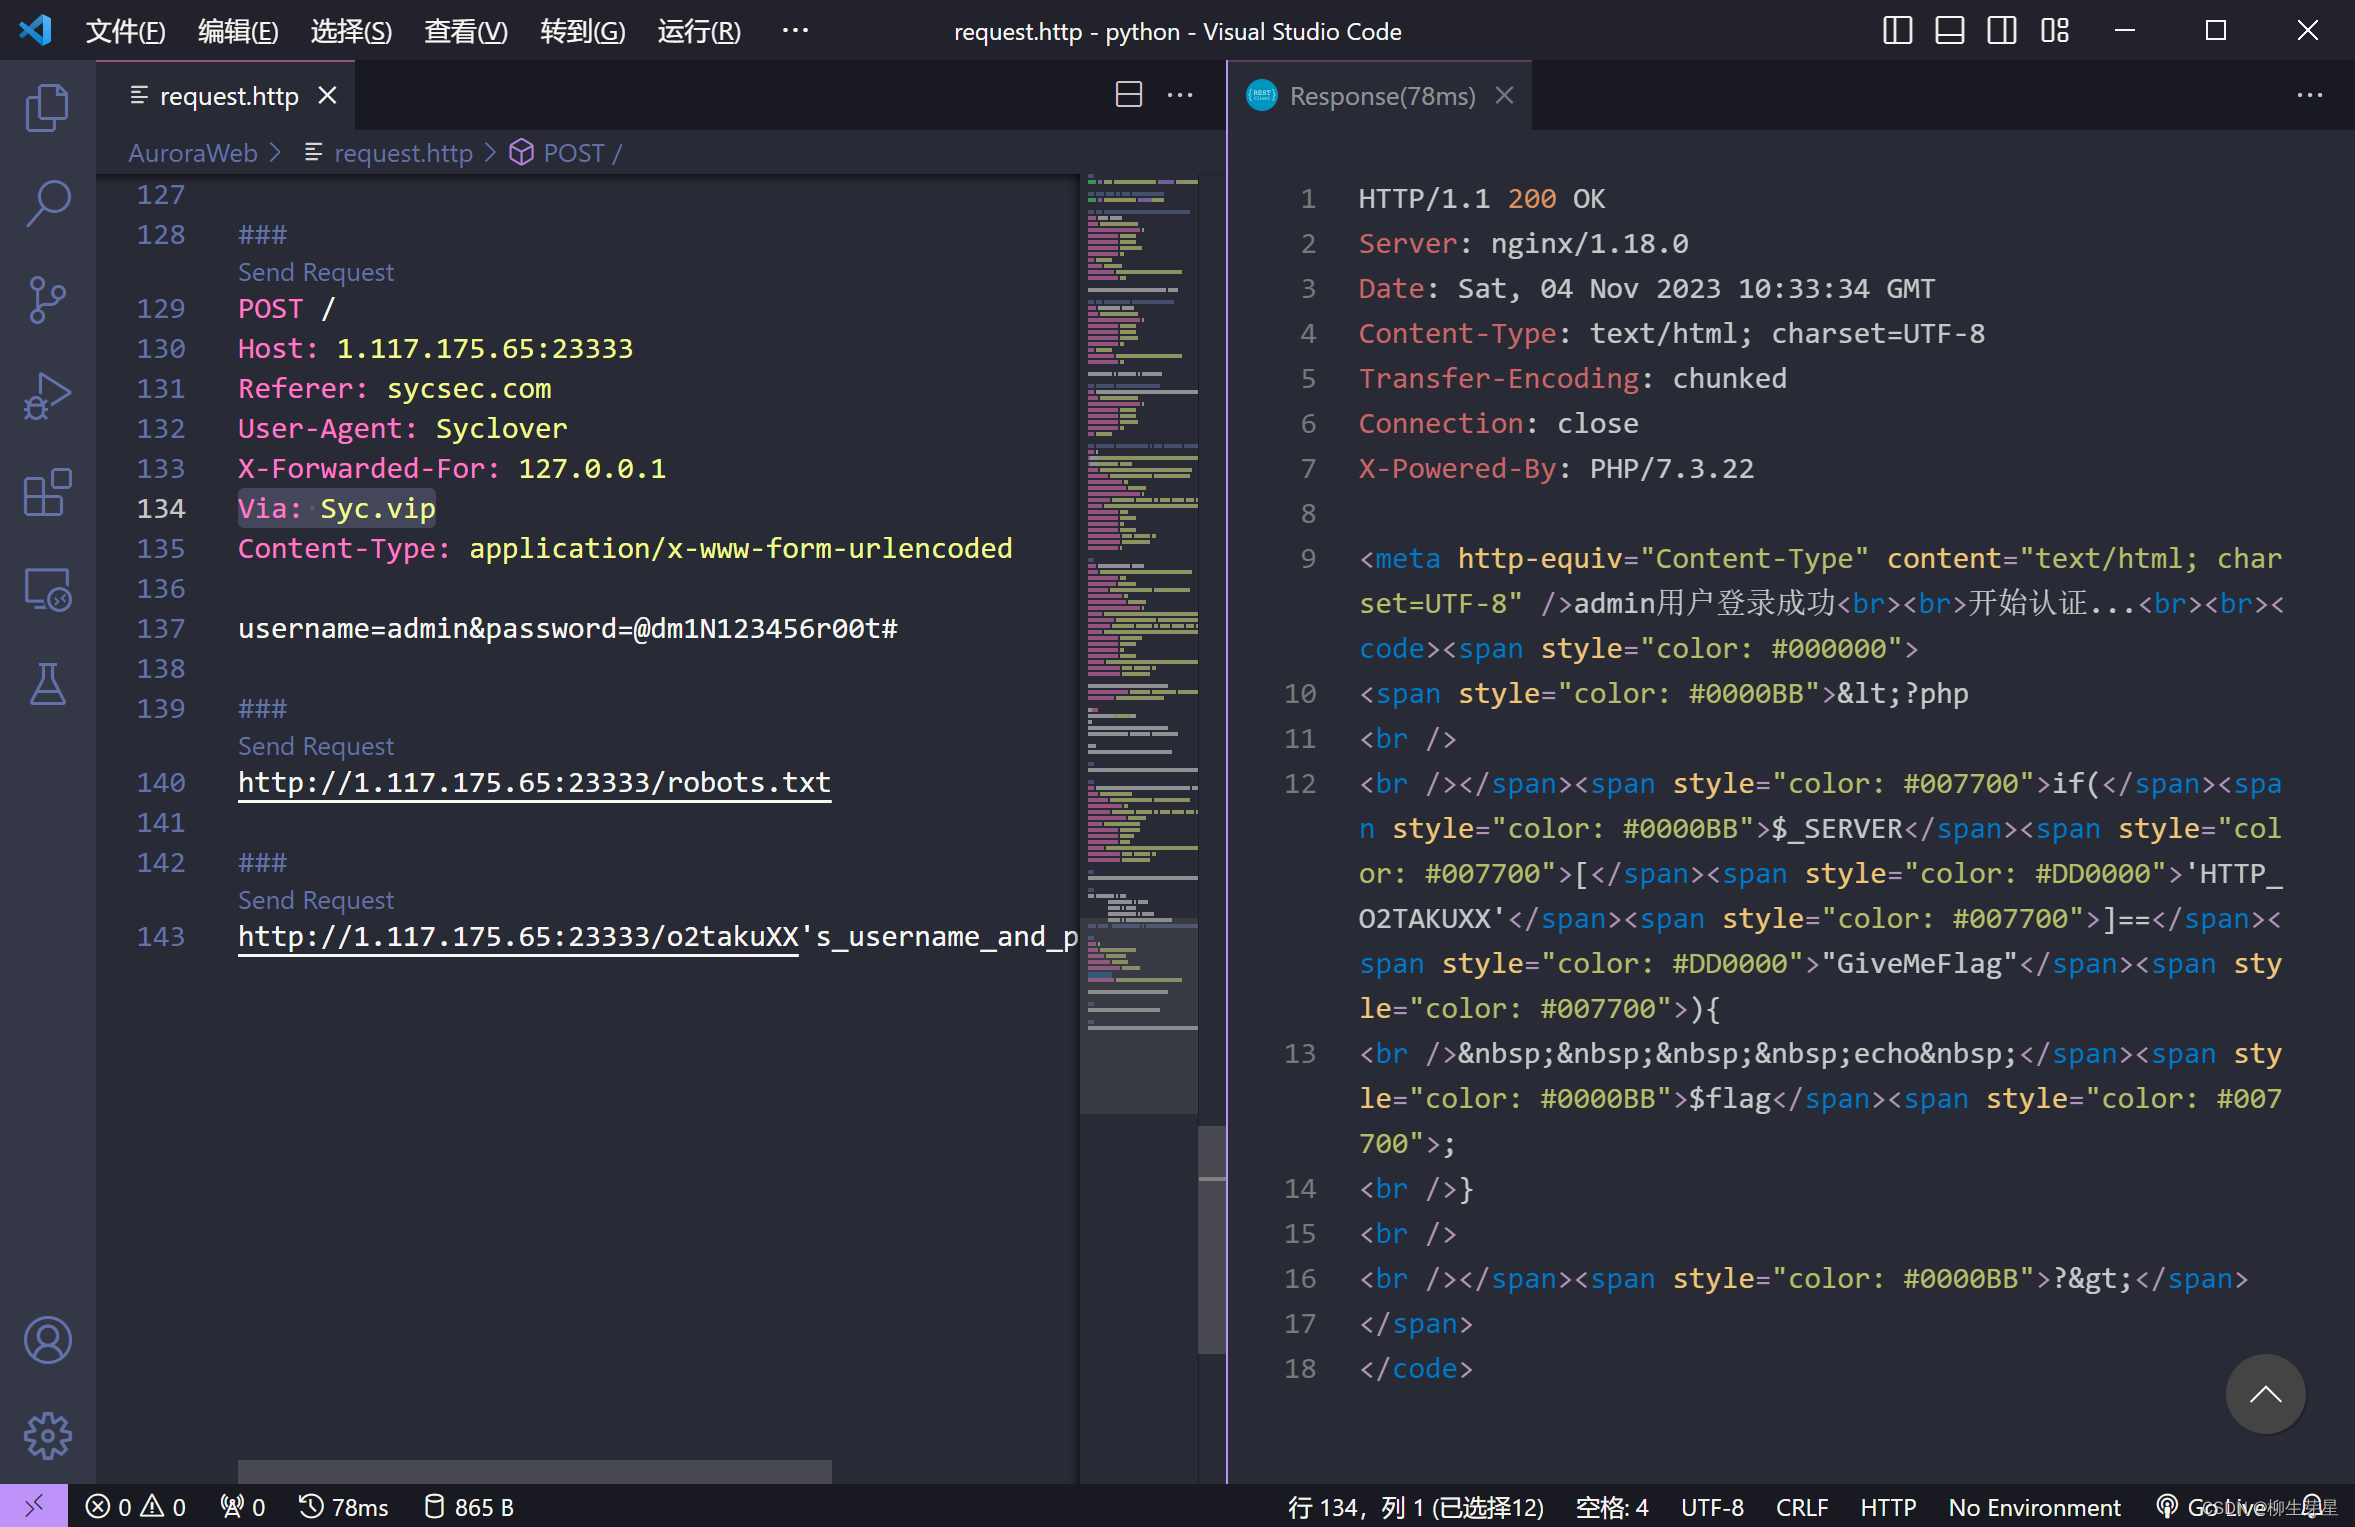Change indentation via 空格: 4 status item

1611,1507
